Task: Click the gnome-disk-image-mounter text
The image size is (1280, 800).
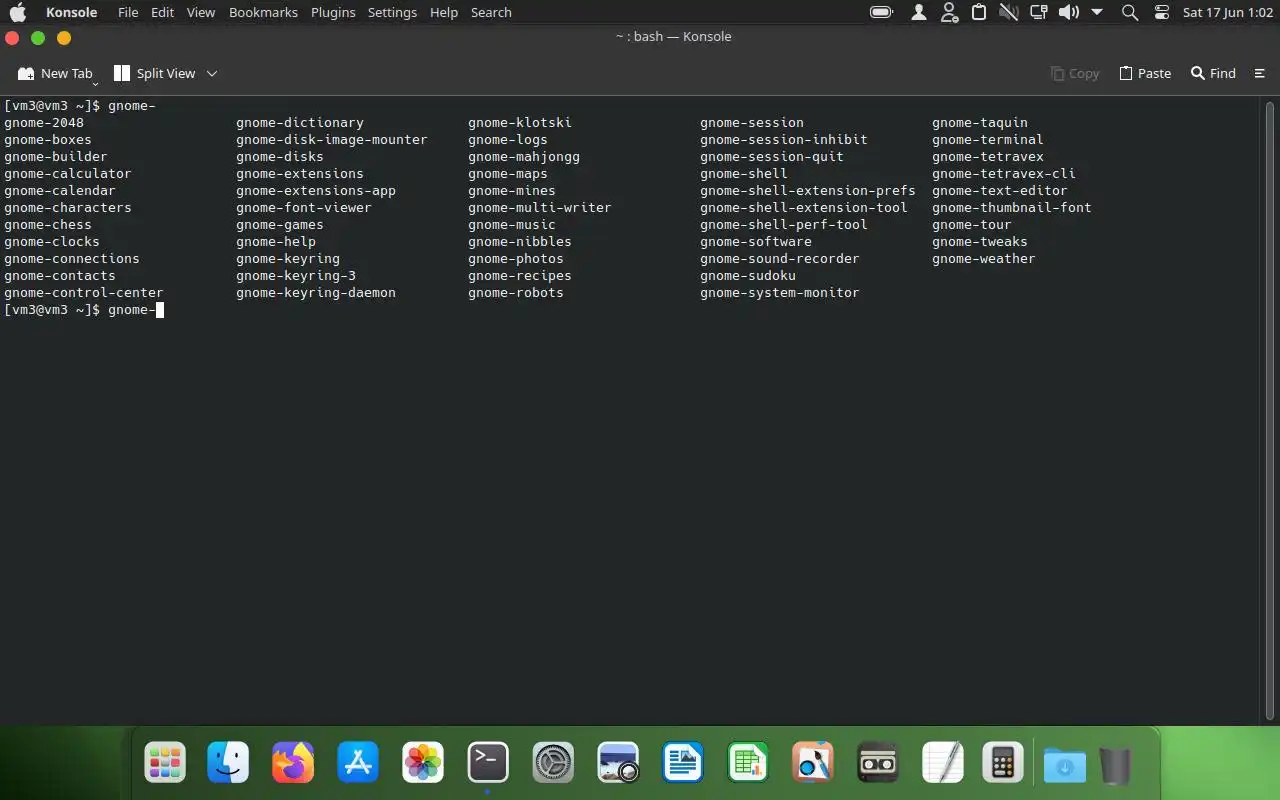Action: 331,139
